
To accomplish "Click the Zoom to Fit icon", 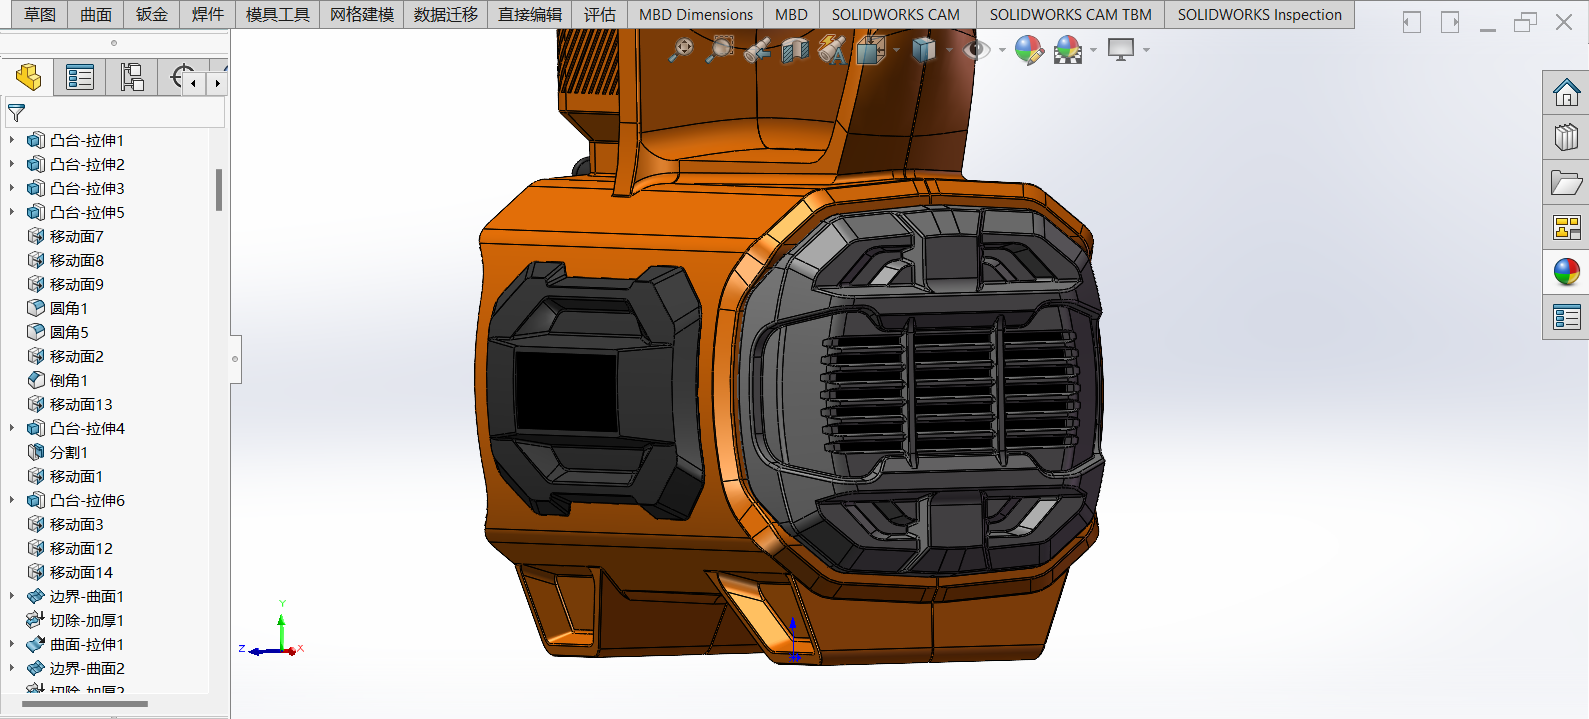I will click(x=681, y=49).
